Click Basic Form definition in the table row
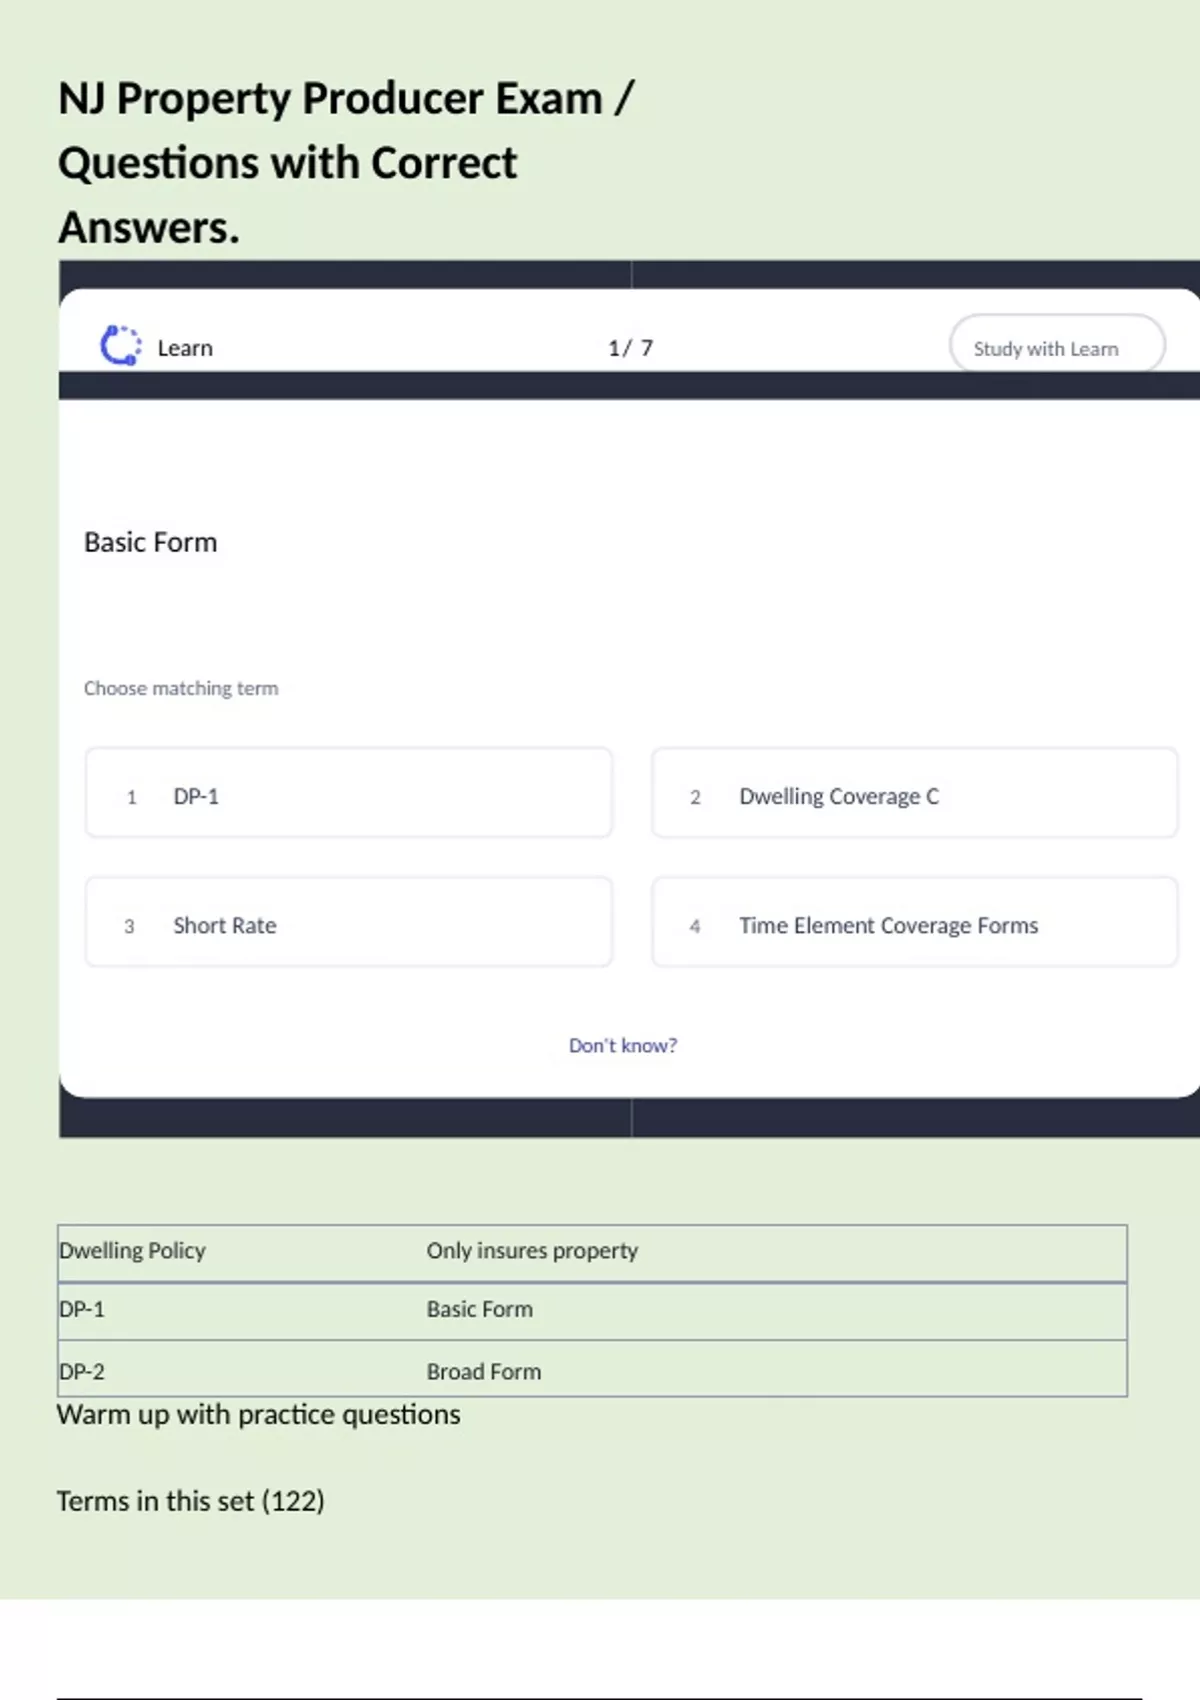 click(480, 1310)
